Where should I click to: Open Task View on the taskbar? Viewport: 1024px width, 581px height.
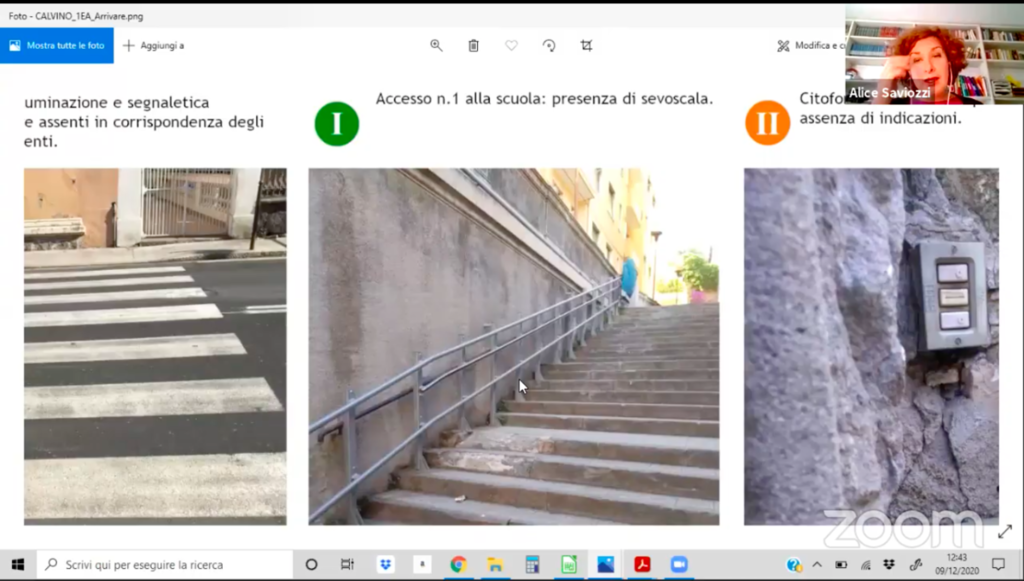347,564
